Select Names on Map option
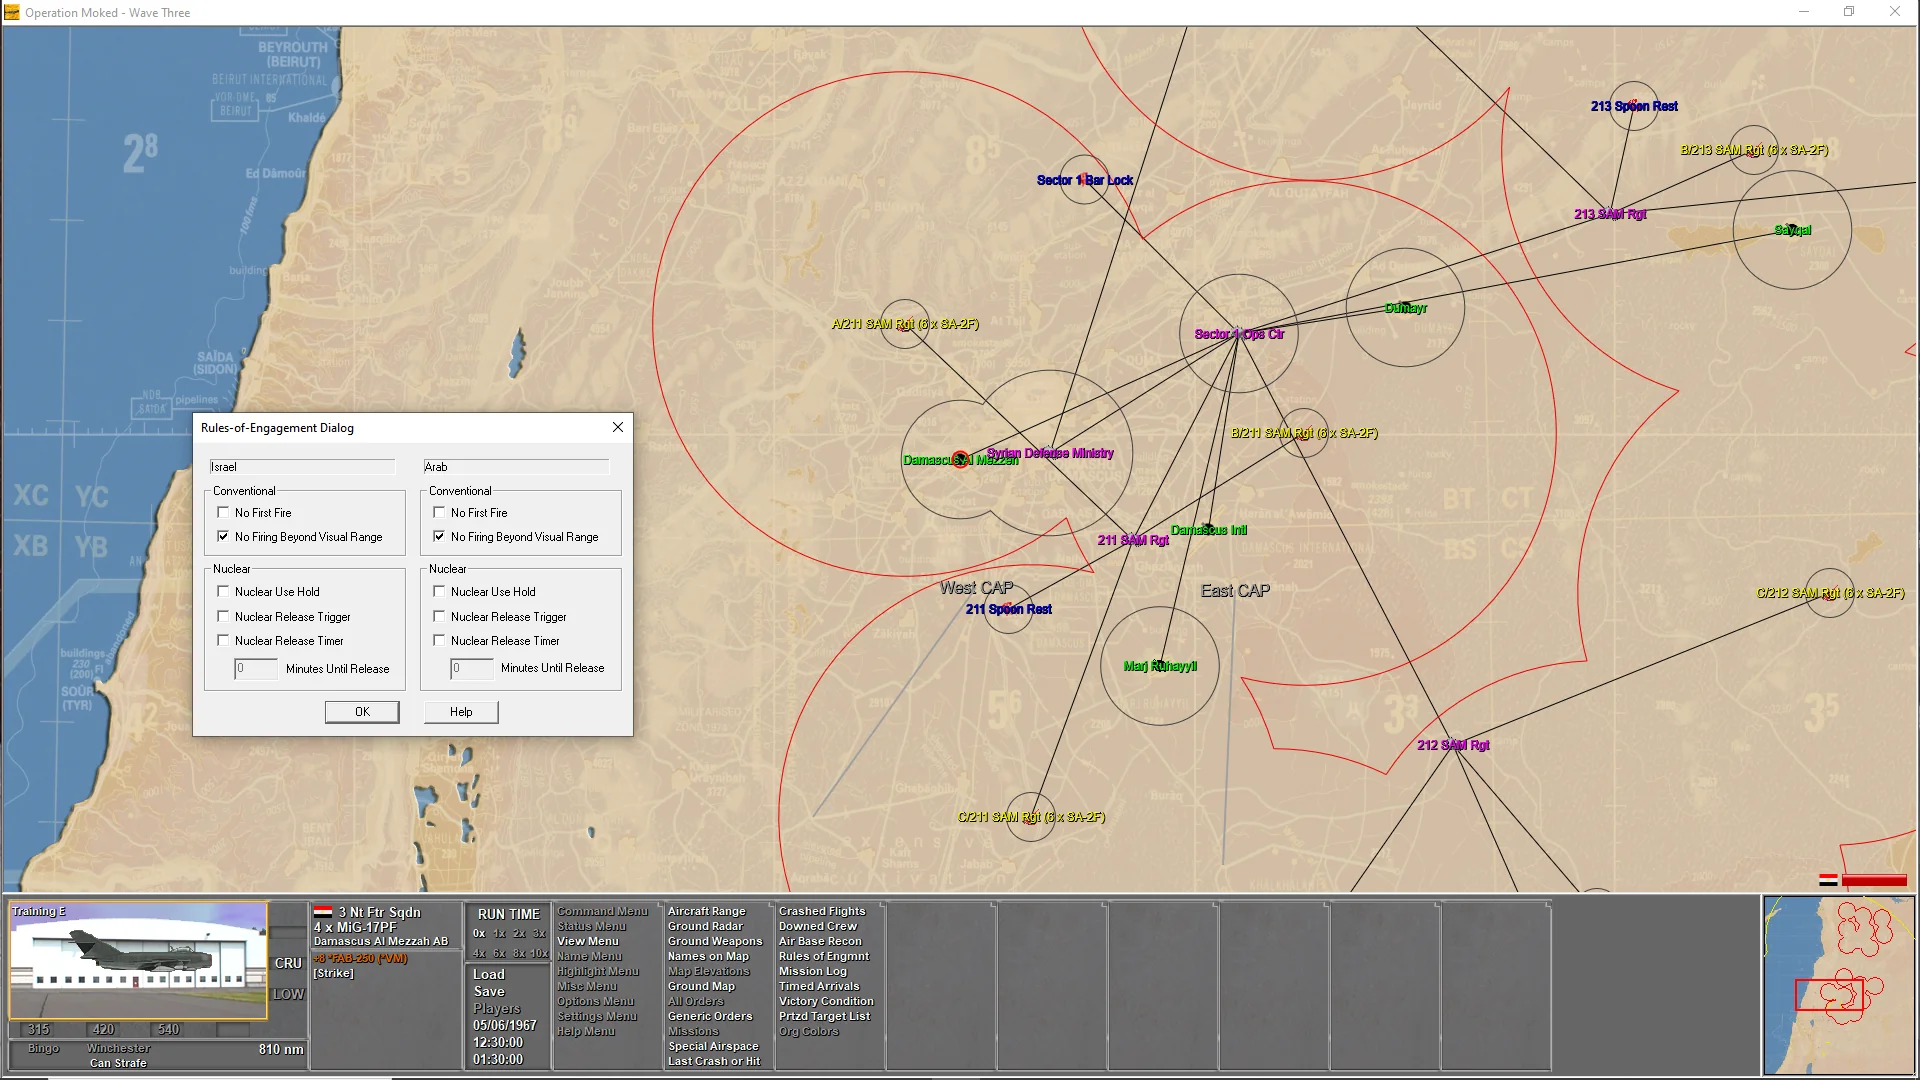Image resolution: width=1920 pixels, height=1080 pixels. click(708, 956)
